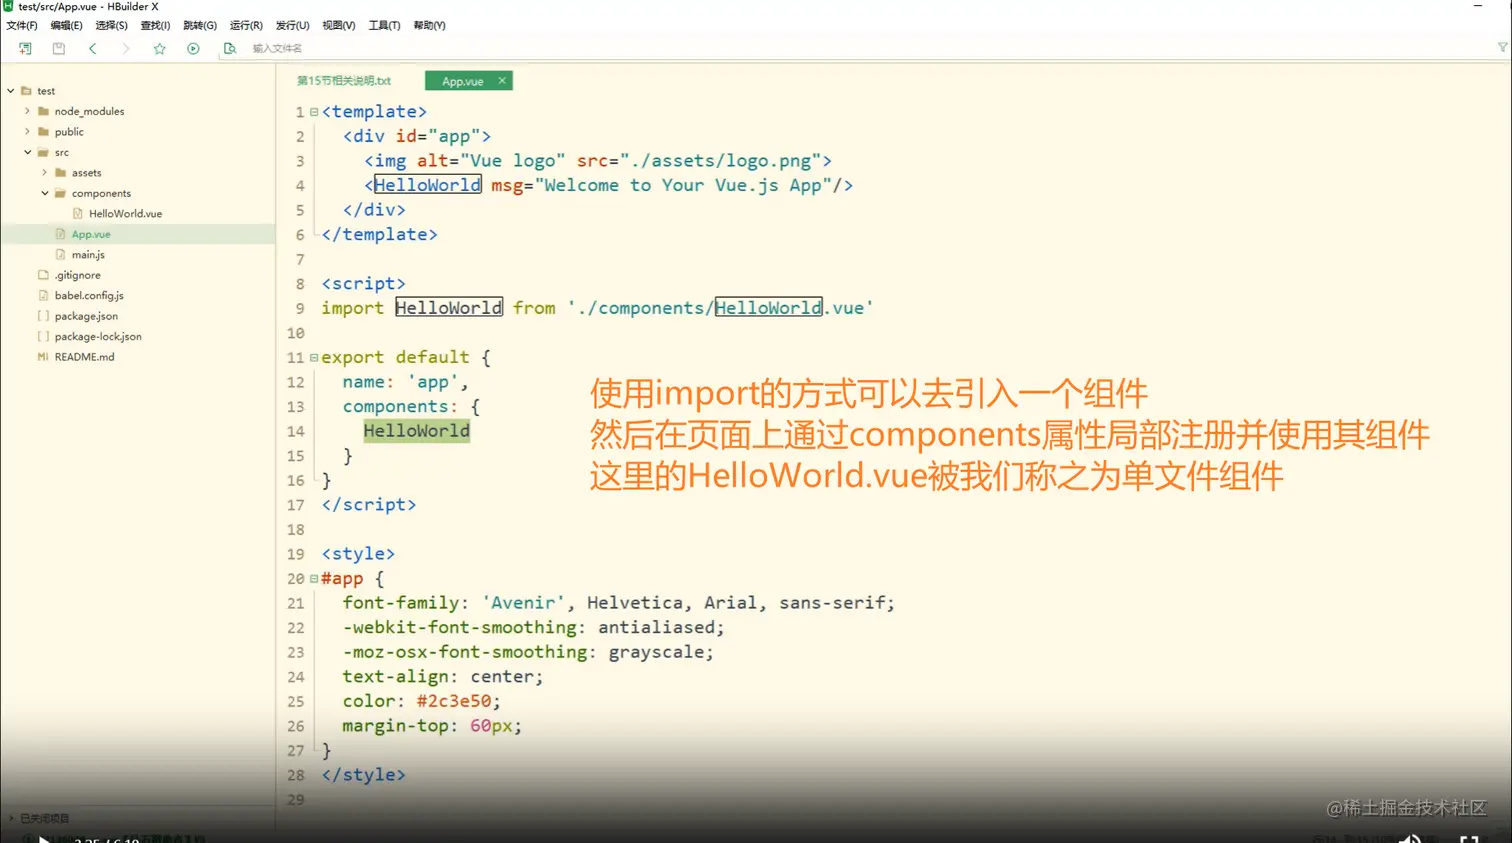
Task: Open .gitignore in the file tree
Action: (x=77, y=275)
